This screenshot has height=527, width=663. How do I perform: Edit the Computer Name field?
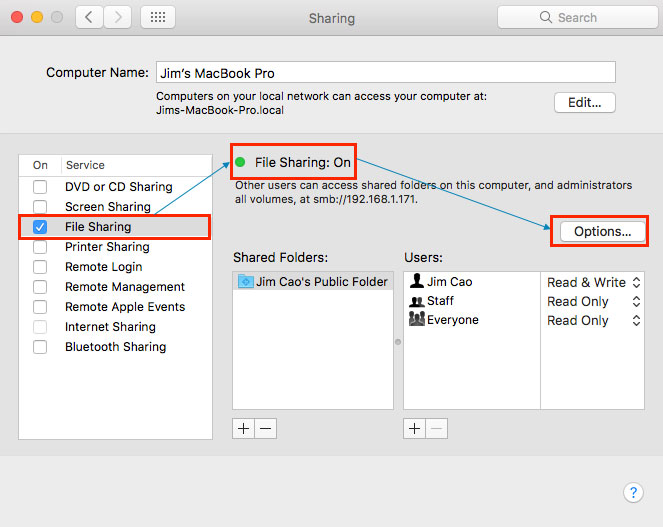386,73
